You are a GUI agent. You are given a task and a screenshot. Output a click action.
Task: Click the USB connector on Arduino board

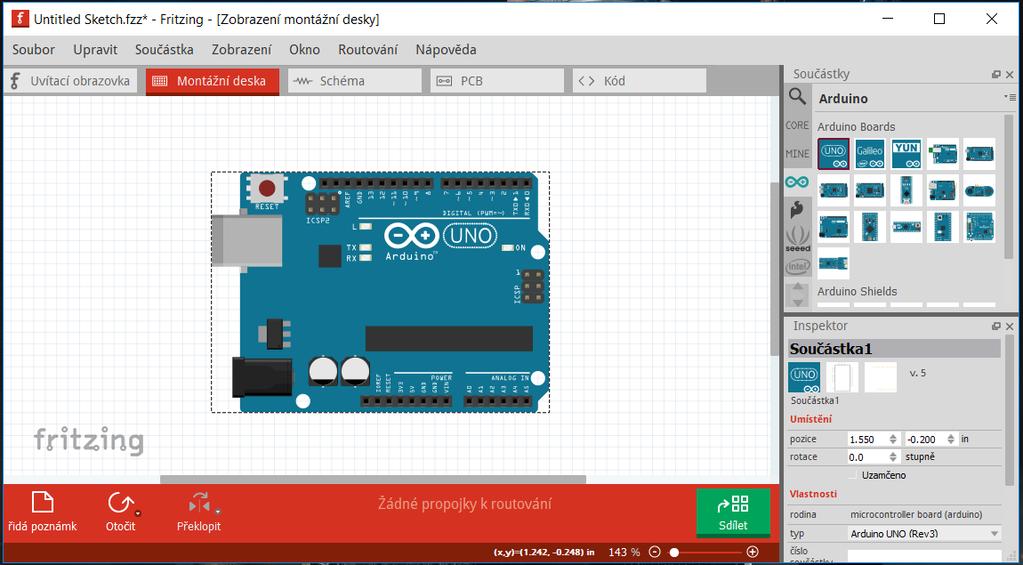point(246,241)
